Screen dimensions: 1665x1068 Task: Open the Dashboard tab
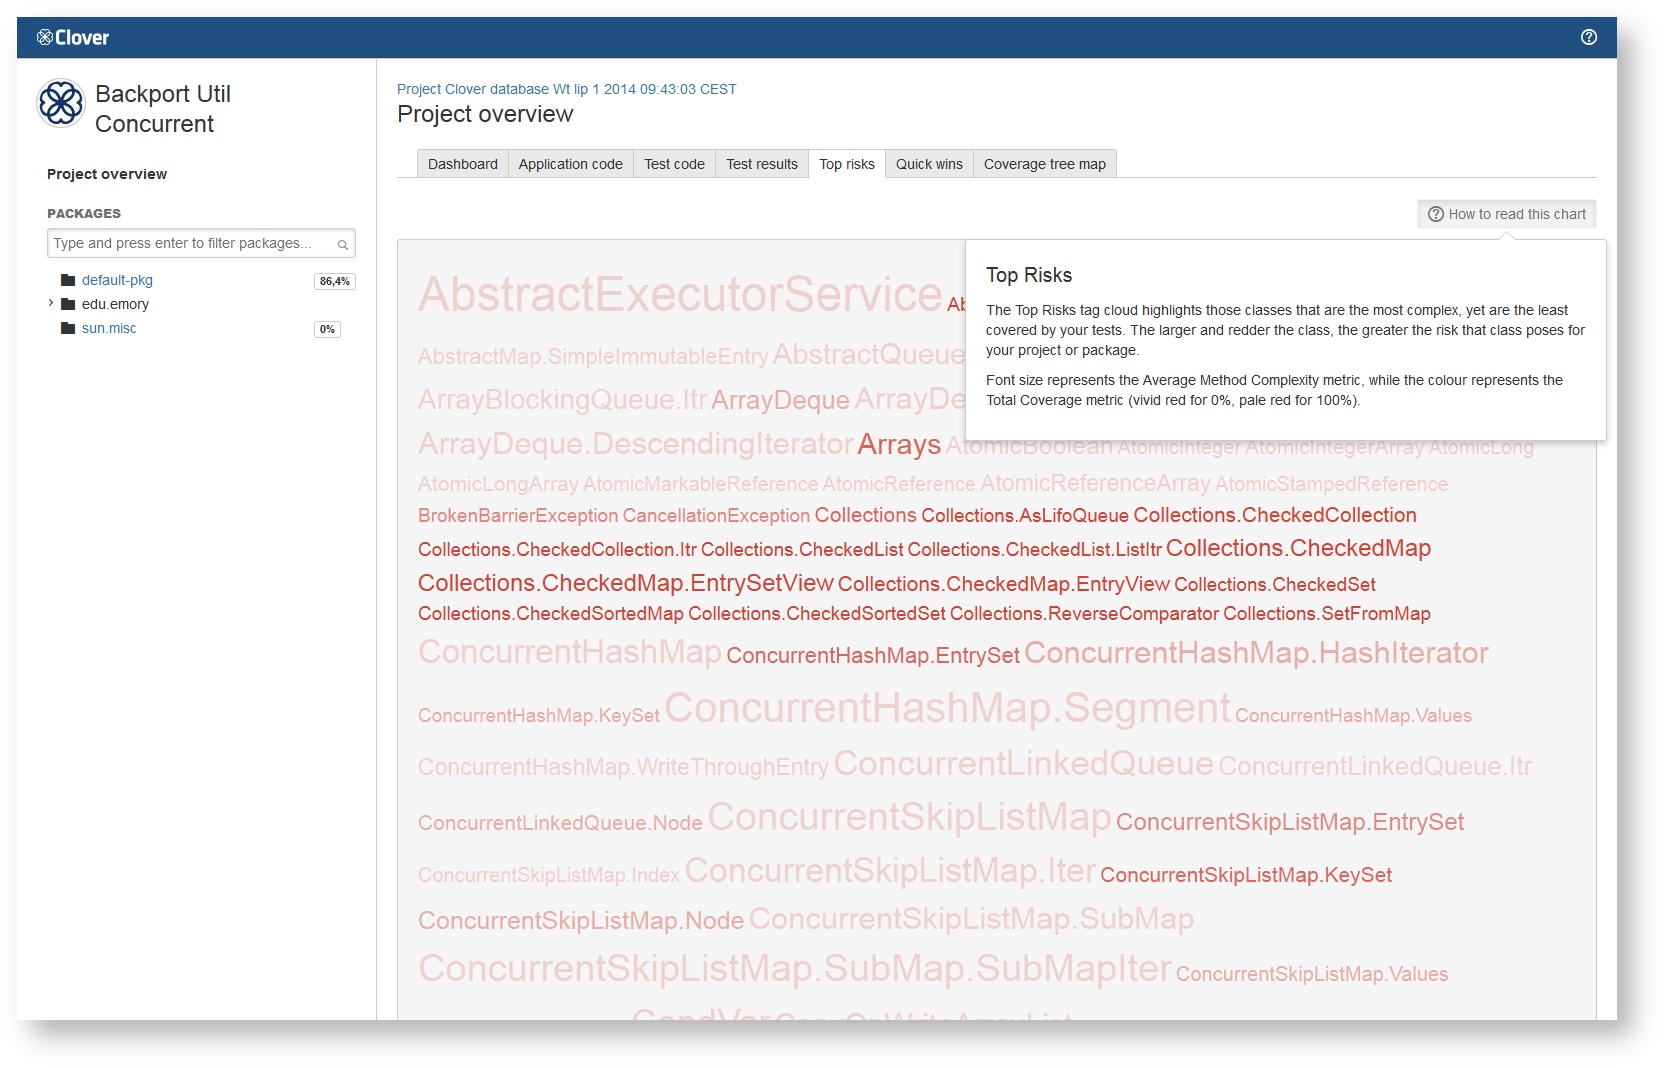[462, 164]
